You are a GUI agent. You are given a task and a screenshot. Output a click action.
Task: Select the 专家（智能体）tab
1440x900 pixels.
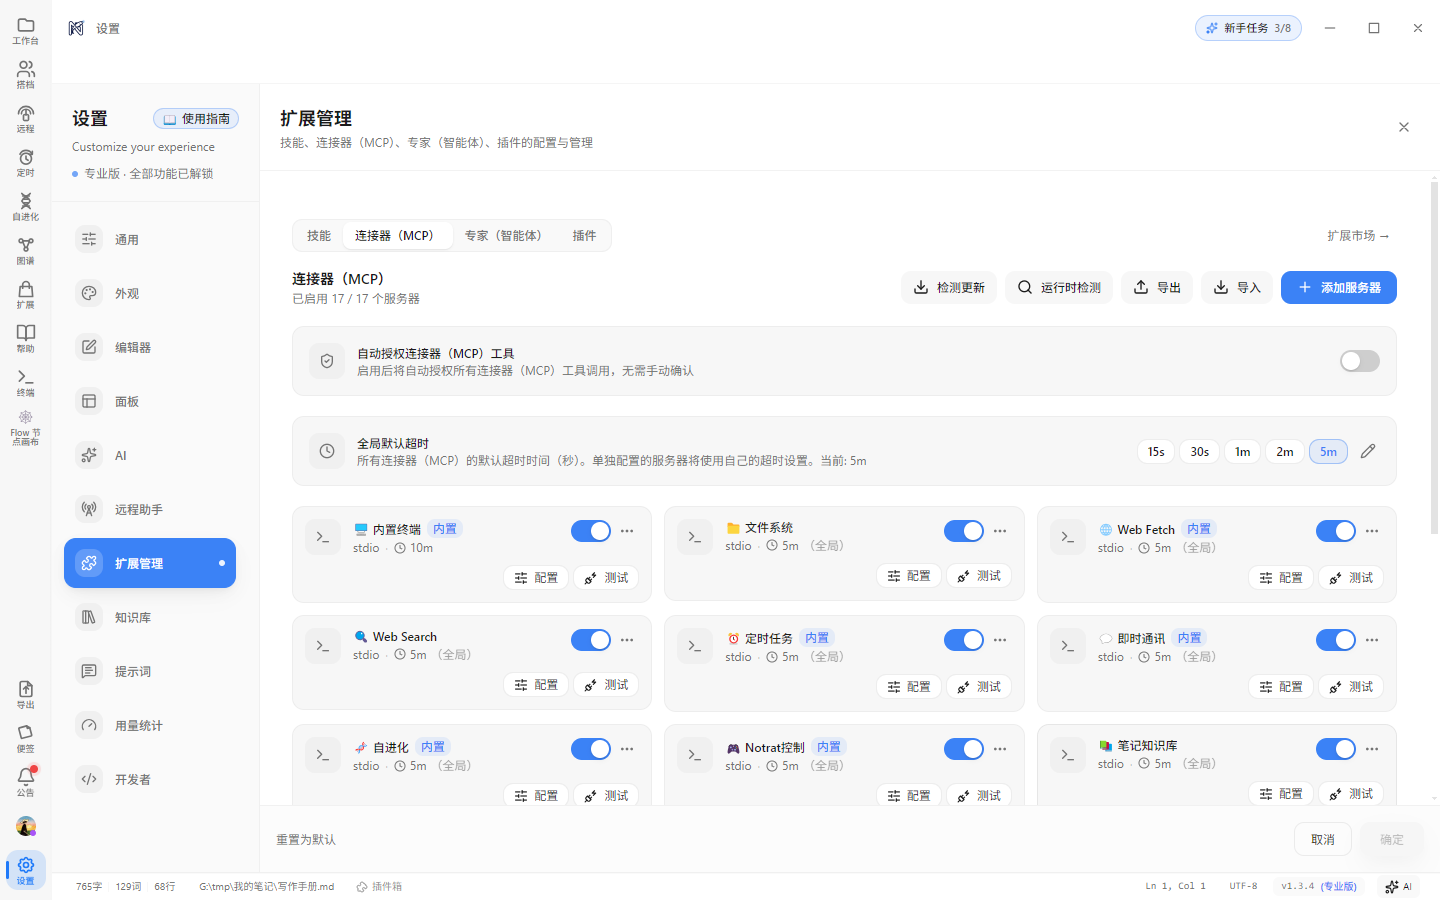[x=503, y=236]
